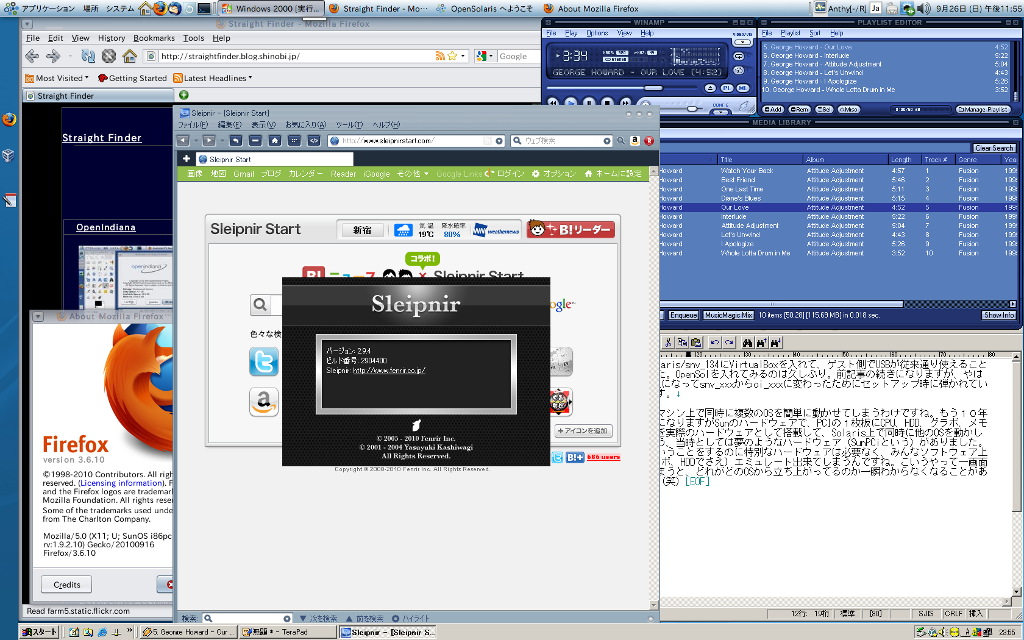The height and width of the screenshot is (640, 1024).
Task: Open new tab with green plus in Firefox
Action: coord(184,95)
